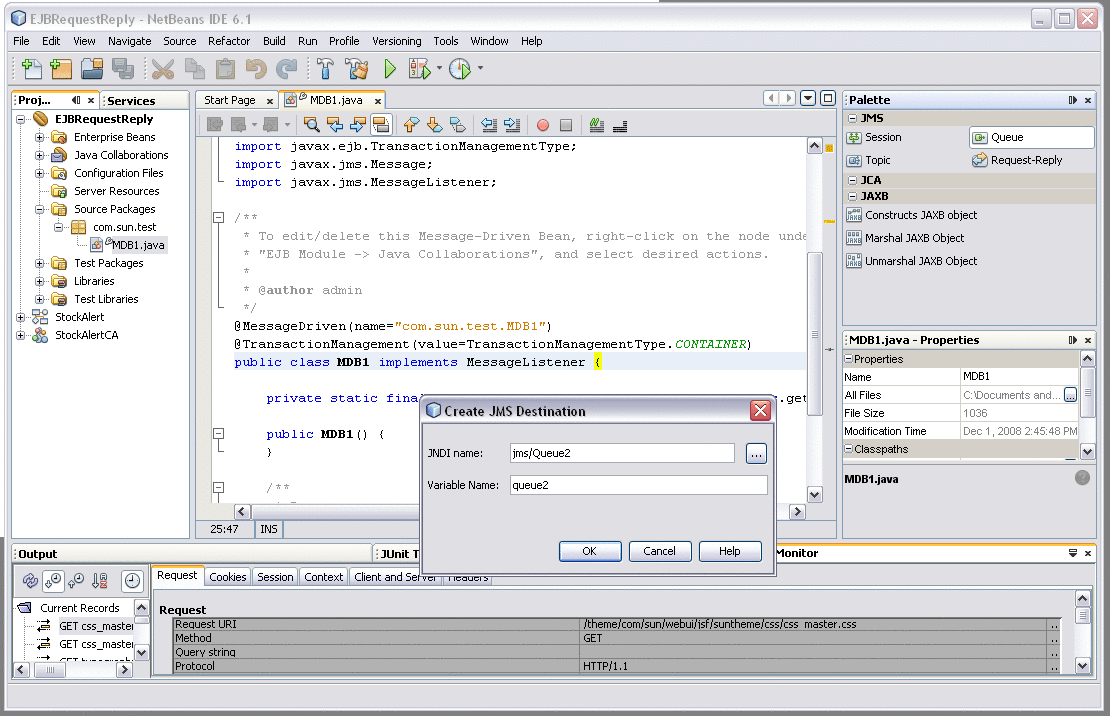Open Debug Main Project dropdown arrow
Image resolution: width=1110 pixels, height=716 pixels.
(x=439, y=69)
